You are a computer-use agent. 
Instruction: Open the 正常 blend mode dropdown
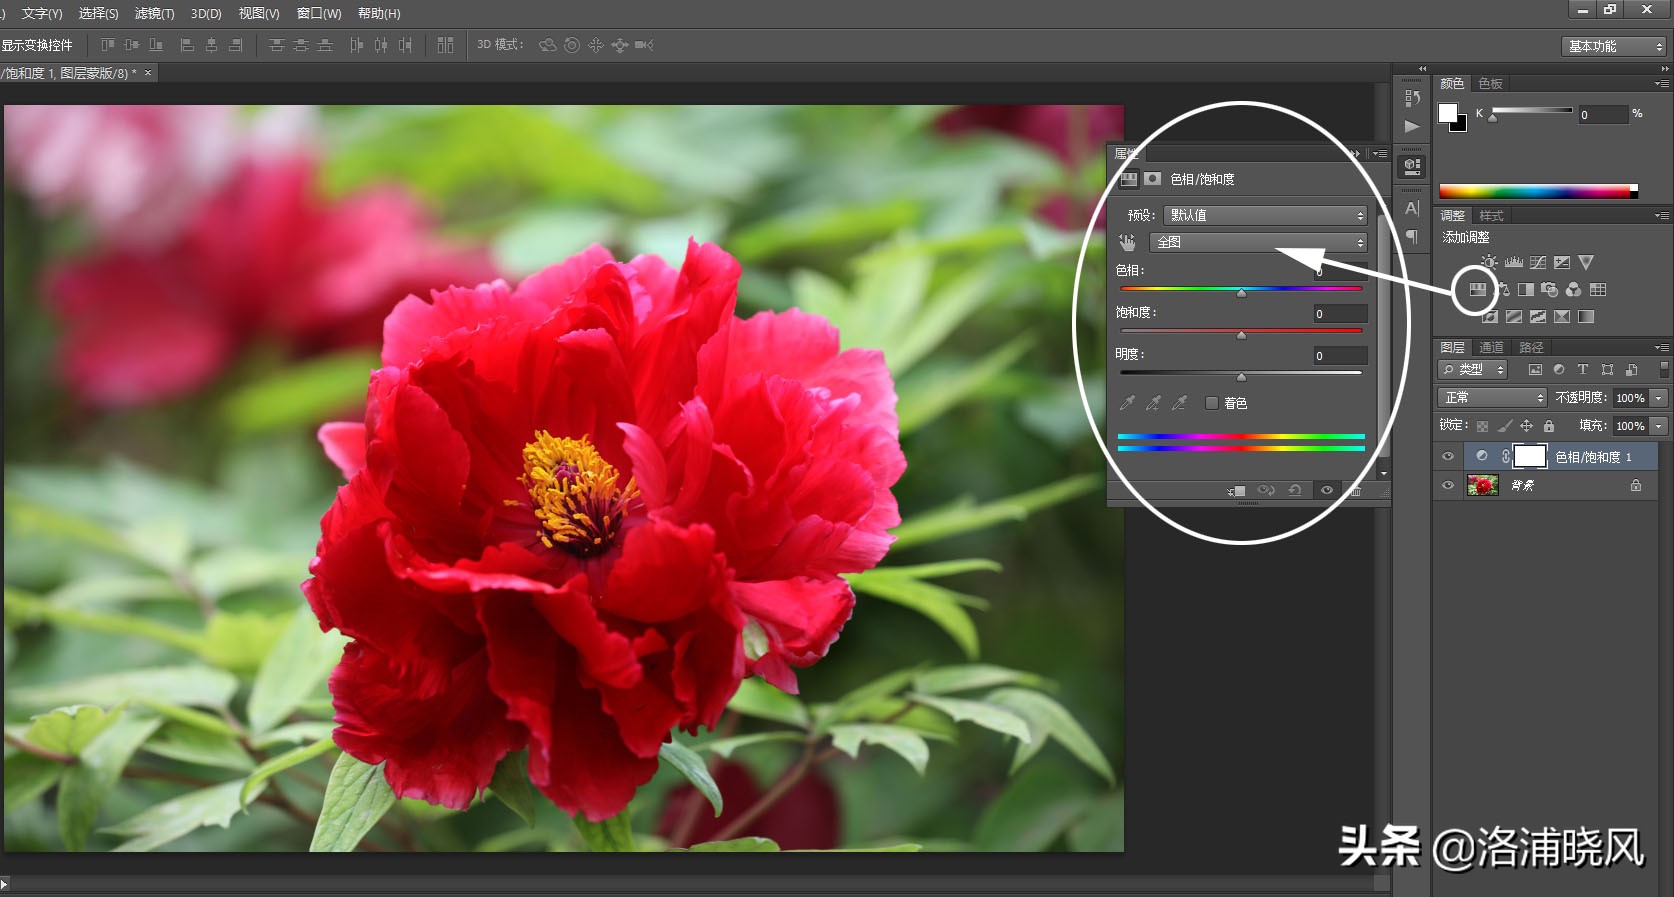click(x=1492, y=398)
